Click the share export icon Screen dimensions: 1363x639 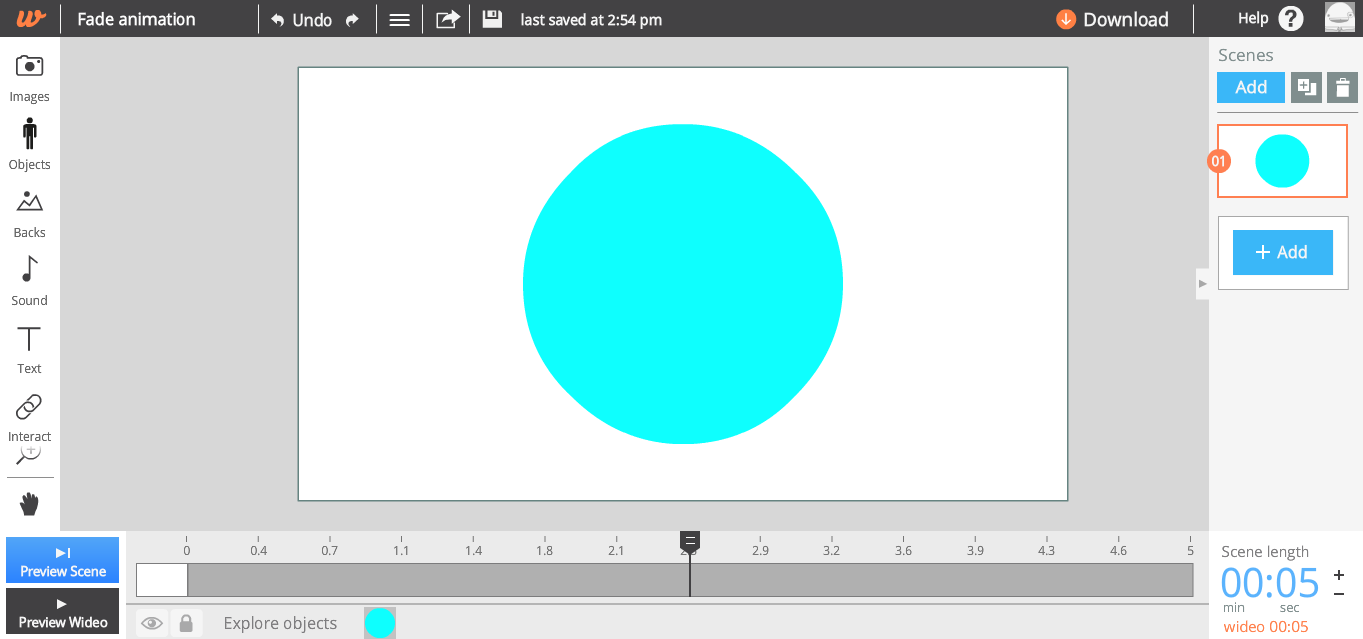[x=448, y=19]
